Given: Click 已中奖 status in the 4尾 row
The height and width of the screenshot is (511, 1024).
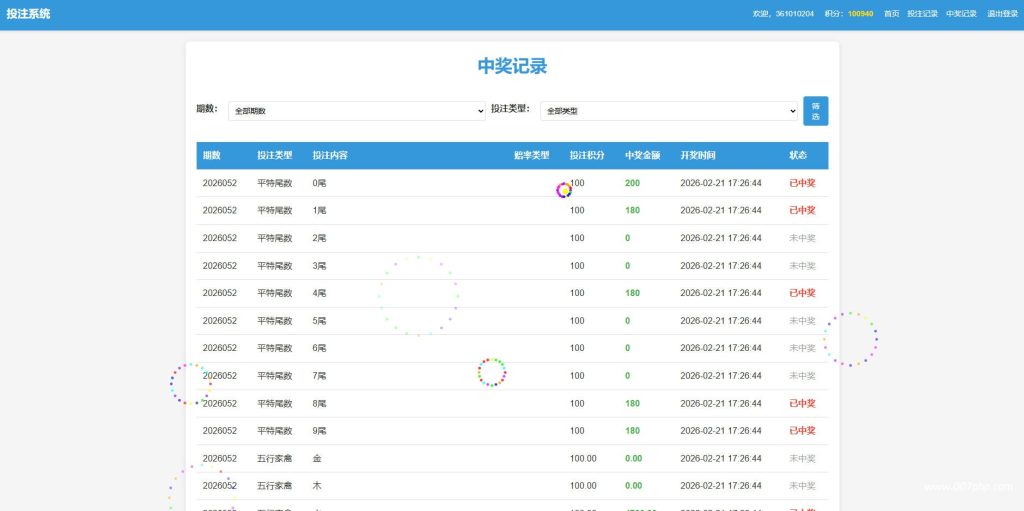Looking at the screenshot, I should [802, 293].
